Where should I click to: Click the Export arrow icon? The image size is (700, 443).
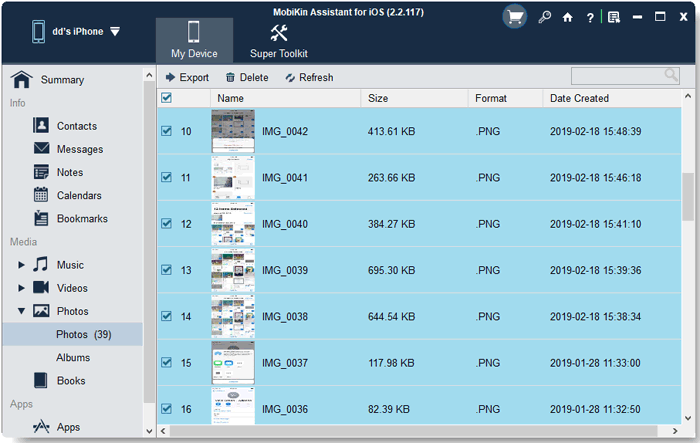tap(170, 77)
